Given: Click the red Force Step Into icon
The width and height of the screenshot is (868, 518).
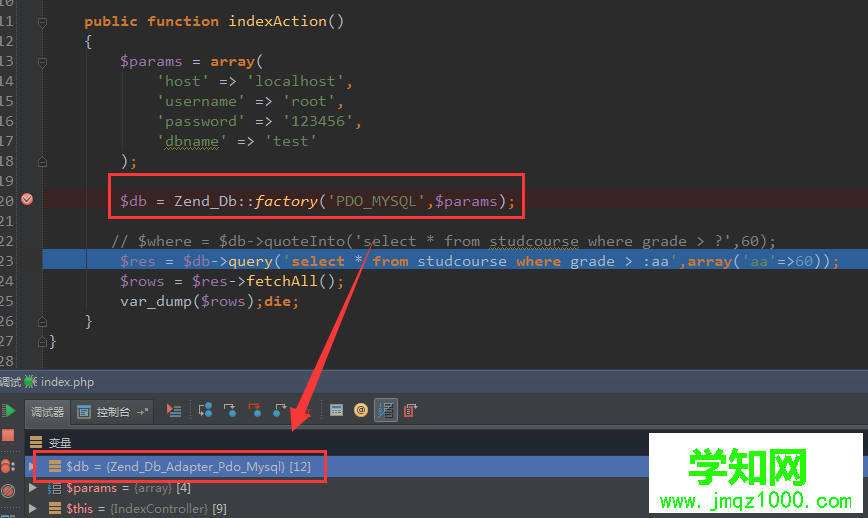Looking at the screenshot, I should pos(255,411).
